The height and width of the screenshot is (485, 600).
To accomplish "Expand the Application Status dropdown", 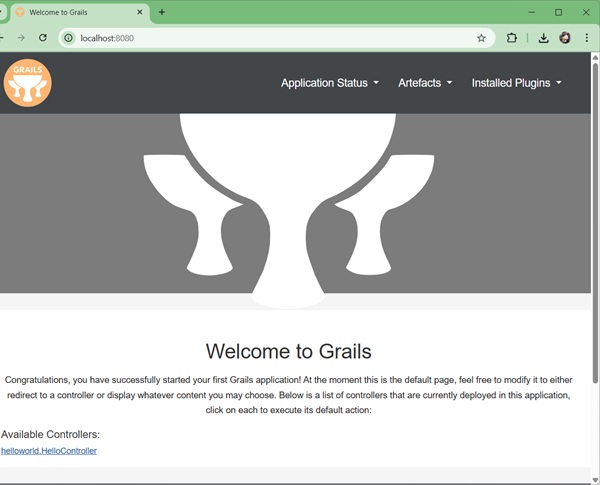I will [330, 83].
